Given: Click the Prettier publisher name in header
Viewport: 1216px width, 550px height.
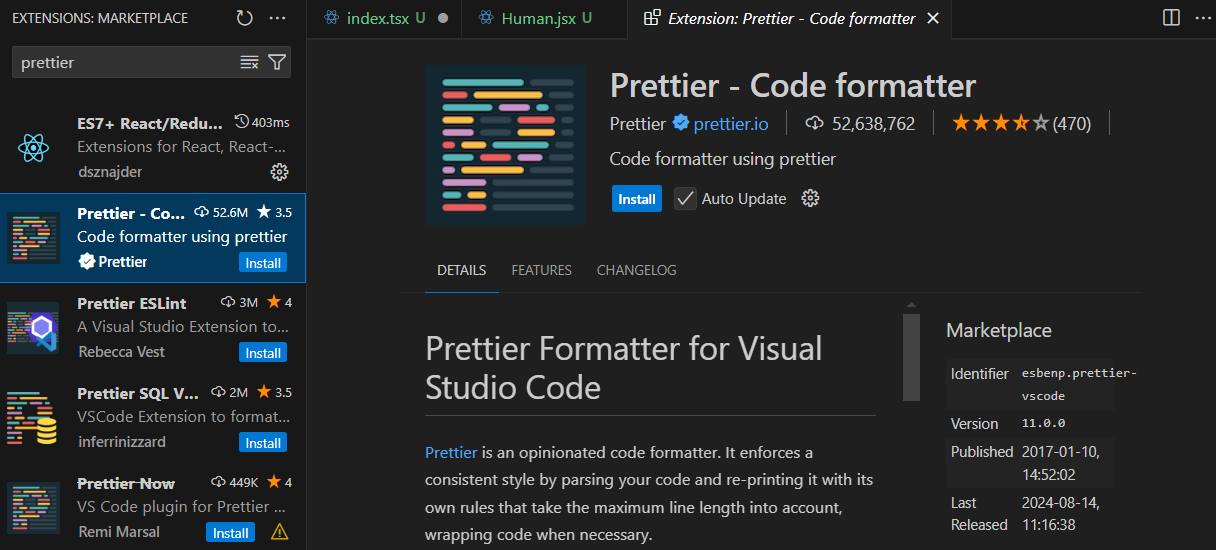Looking at the screenshot, I should [x=637, y=124].
